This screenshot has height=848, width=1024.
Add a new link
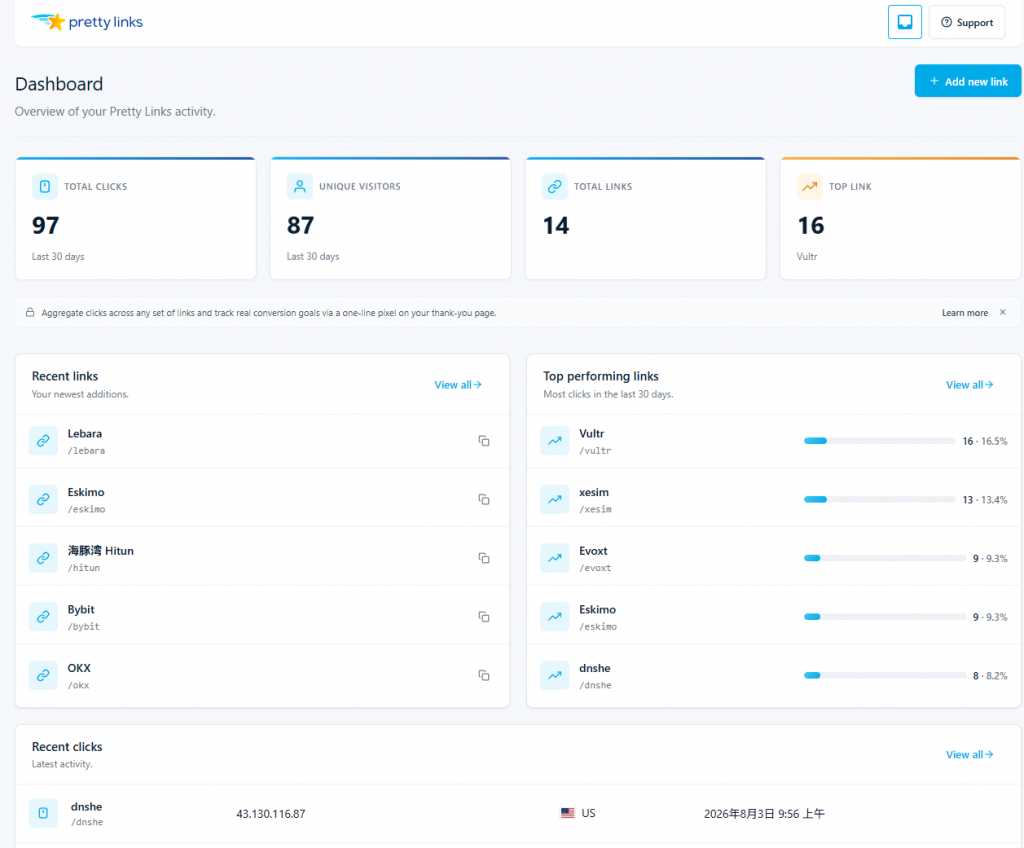[x=967, y=81]
